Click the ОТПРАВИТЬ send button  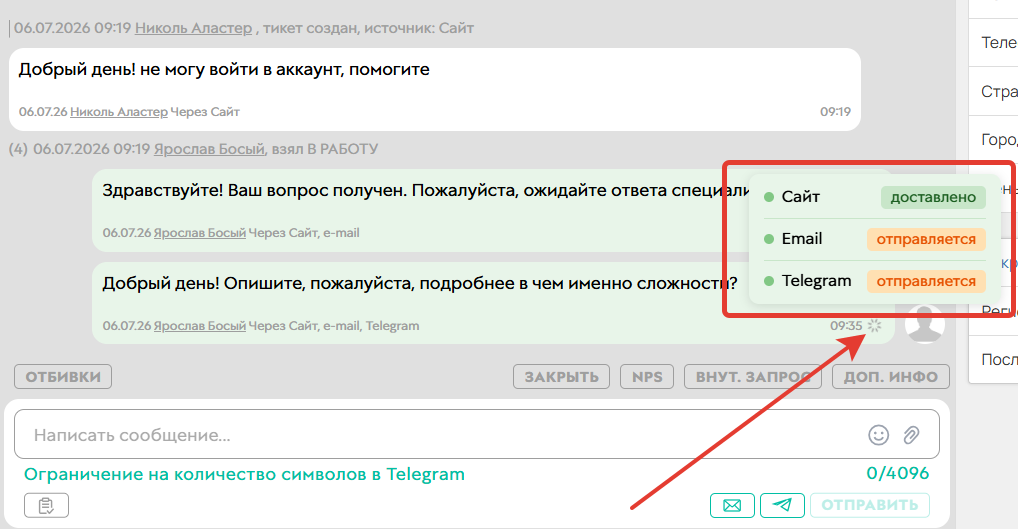(x=870, y=506)
